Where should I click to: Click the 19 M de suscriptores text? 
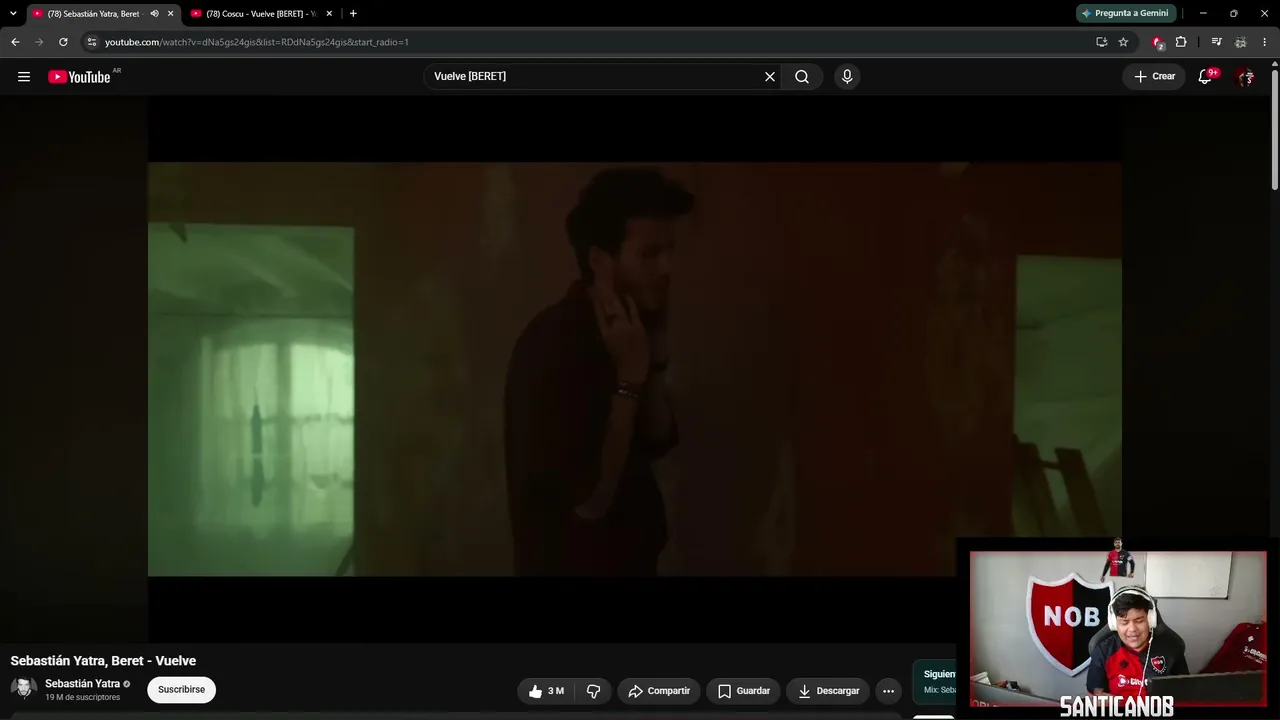(82, 697)
